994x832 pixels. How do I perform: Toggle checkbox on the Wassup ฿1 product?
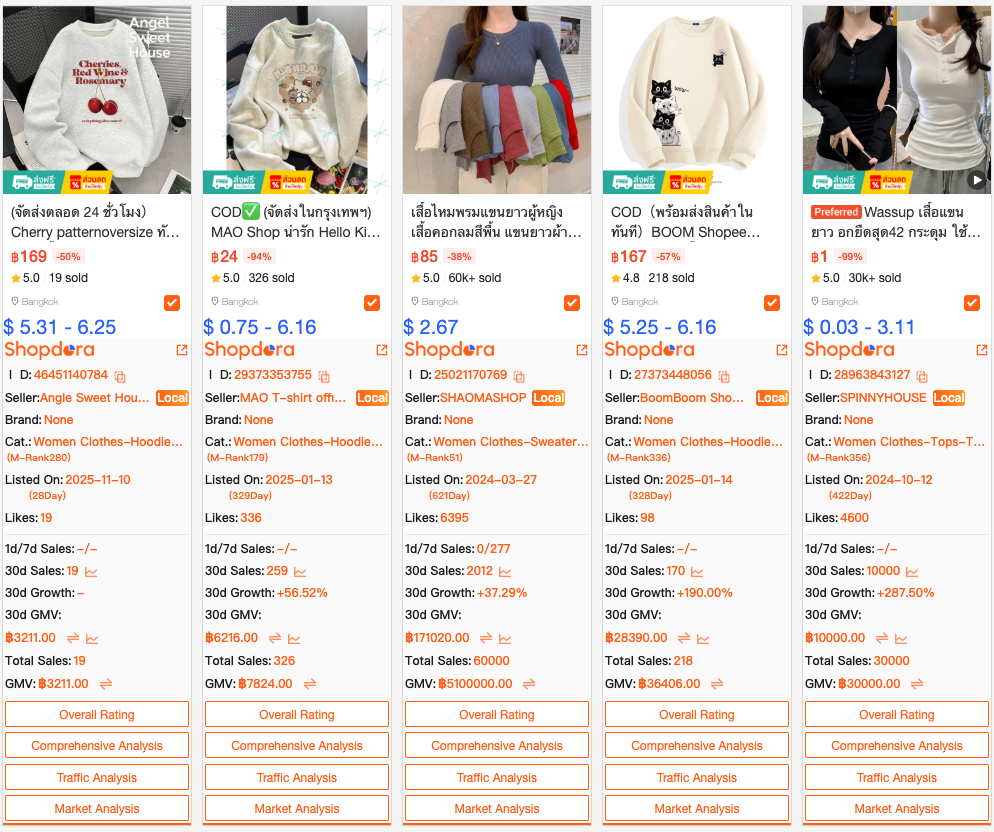(x=972, y=302)
